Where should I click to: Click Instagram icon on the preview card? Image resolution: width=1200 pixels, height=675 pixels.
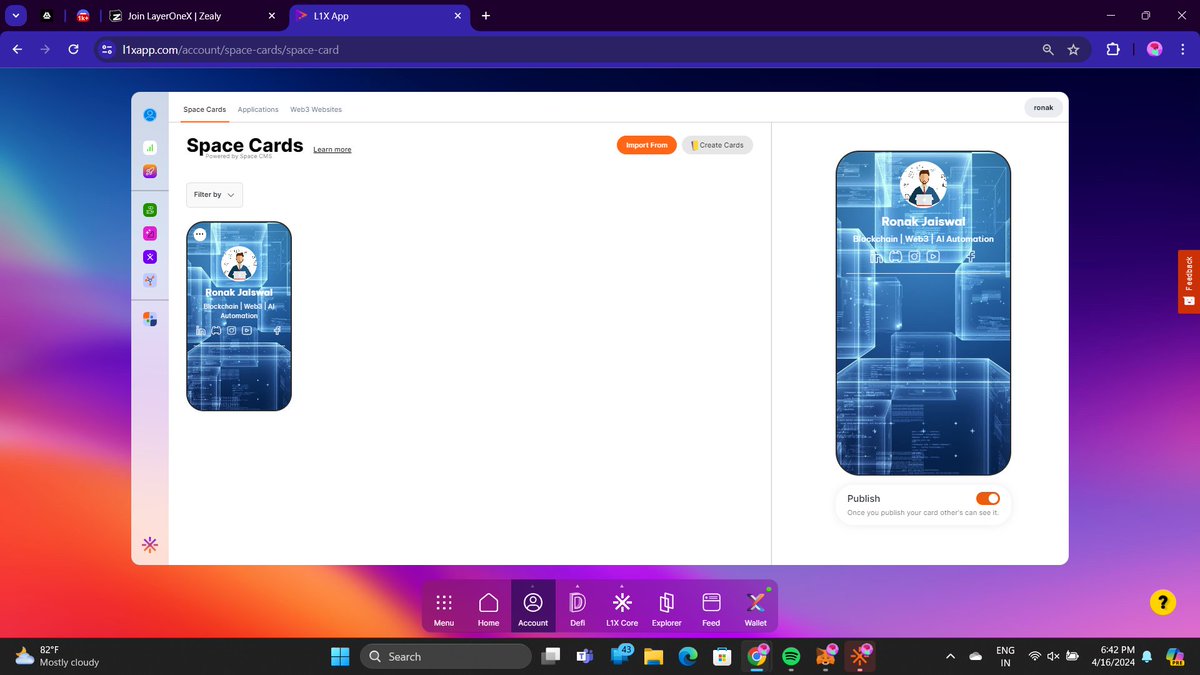click(914, 256)
